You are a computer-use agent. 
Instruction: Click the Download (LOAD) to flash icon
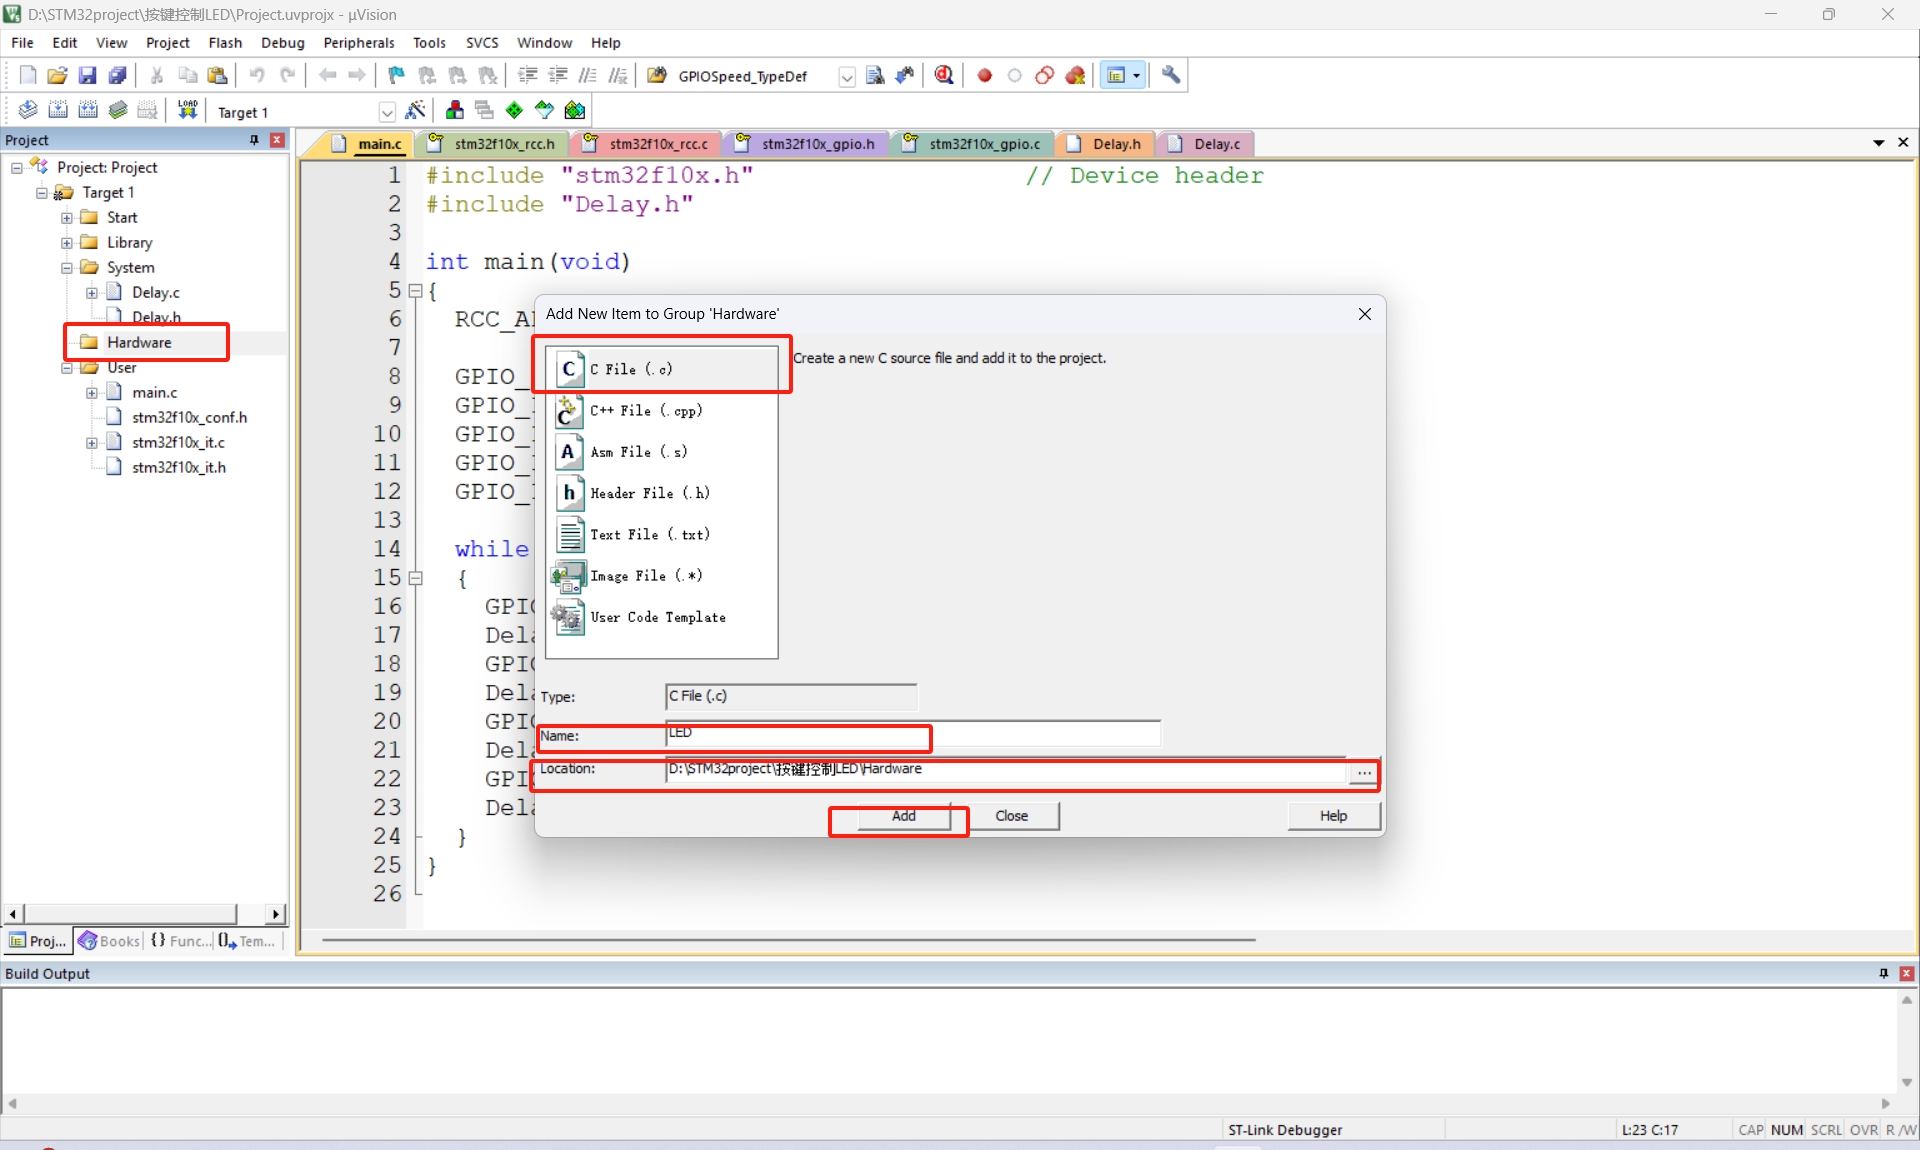click(x=187, y=110)
